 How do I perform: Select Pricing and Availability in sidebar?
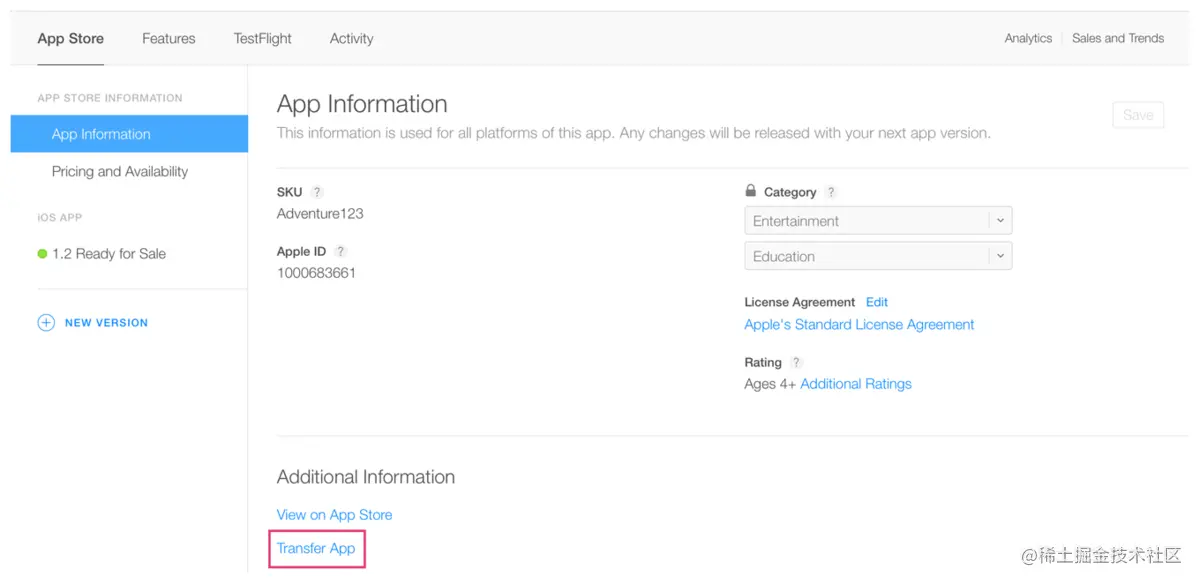click(120, 172)
